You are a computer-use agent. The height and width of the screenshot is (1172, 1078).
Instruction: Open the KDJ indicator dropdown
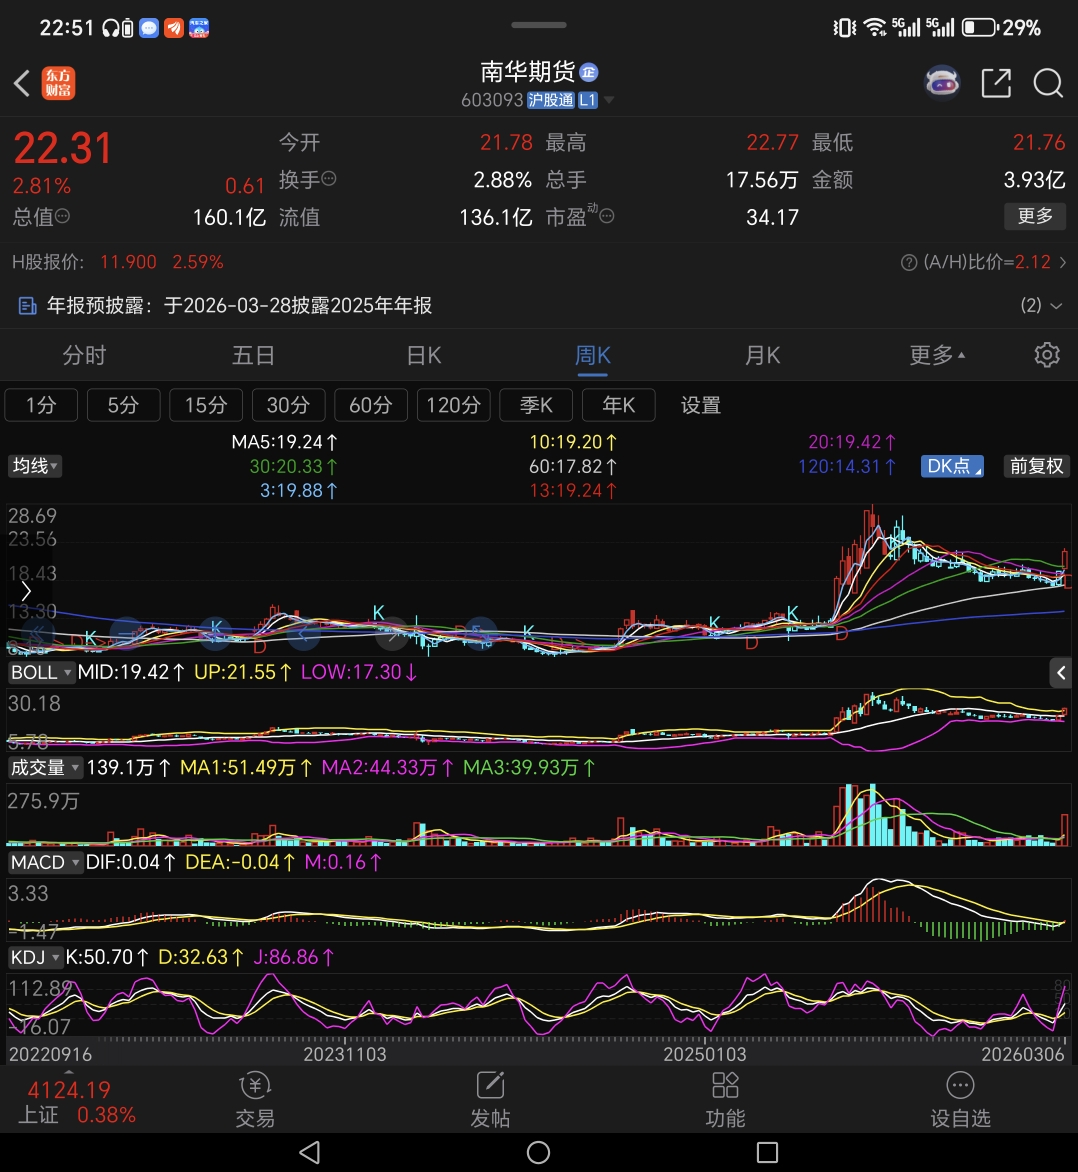coord(34,957)
